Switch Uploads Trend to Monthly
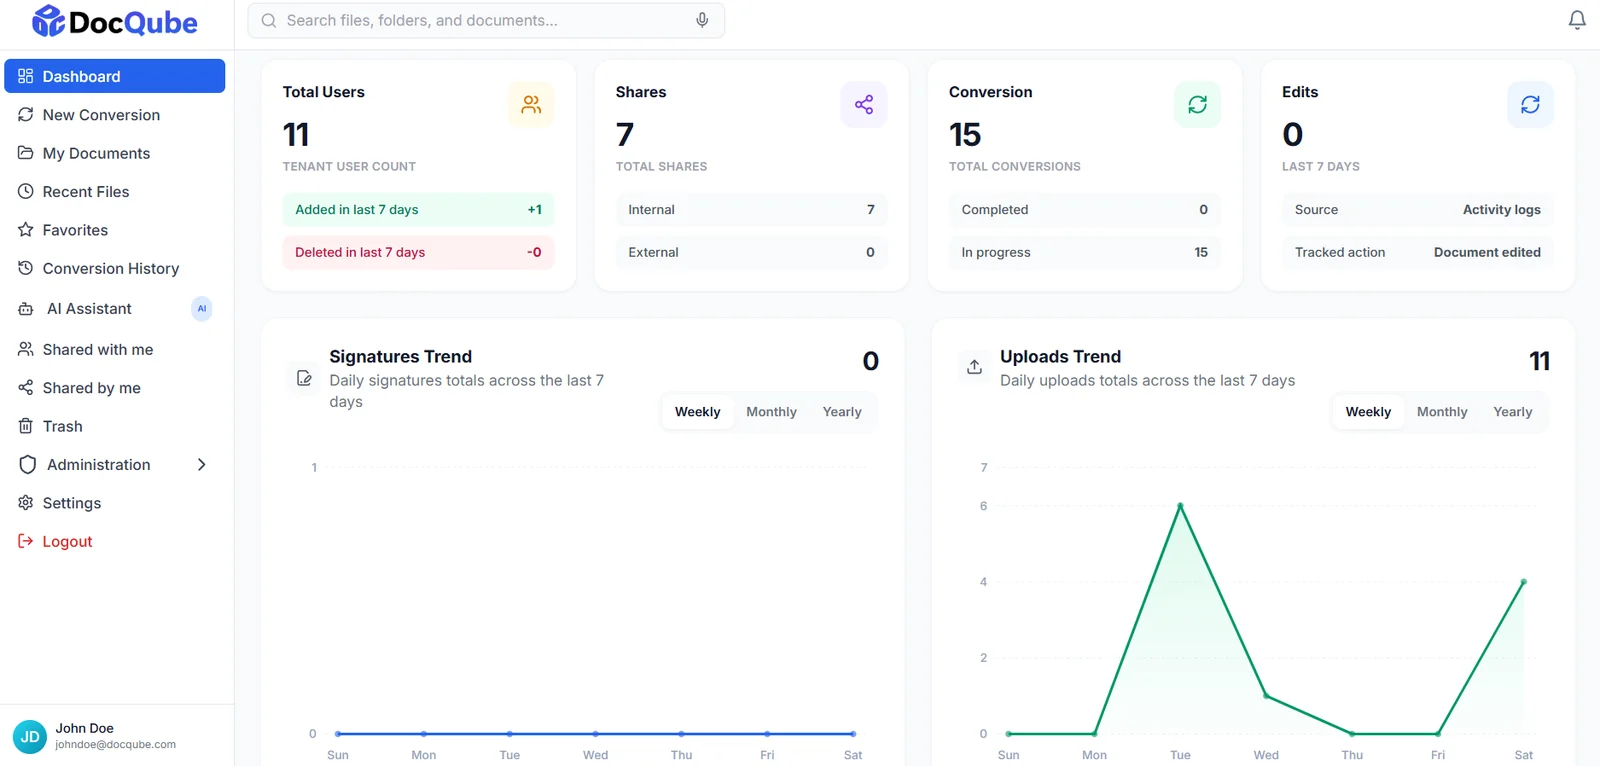The image size is (1600, 766). [1442, 412]
